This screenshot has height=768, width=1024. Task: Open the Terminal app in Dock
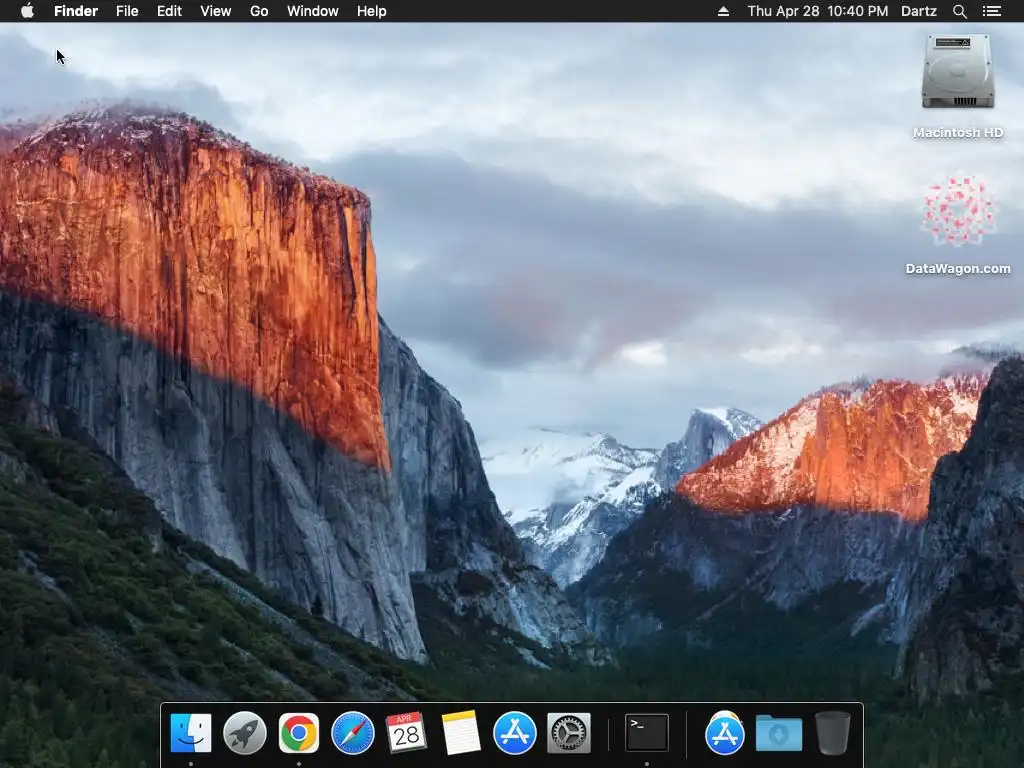pos(647,733)
